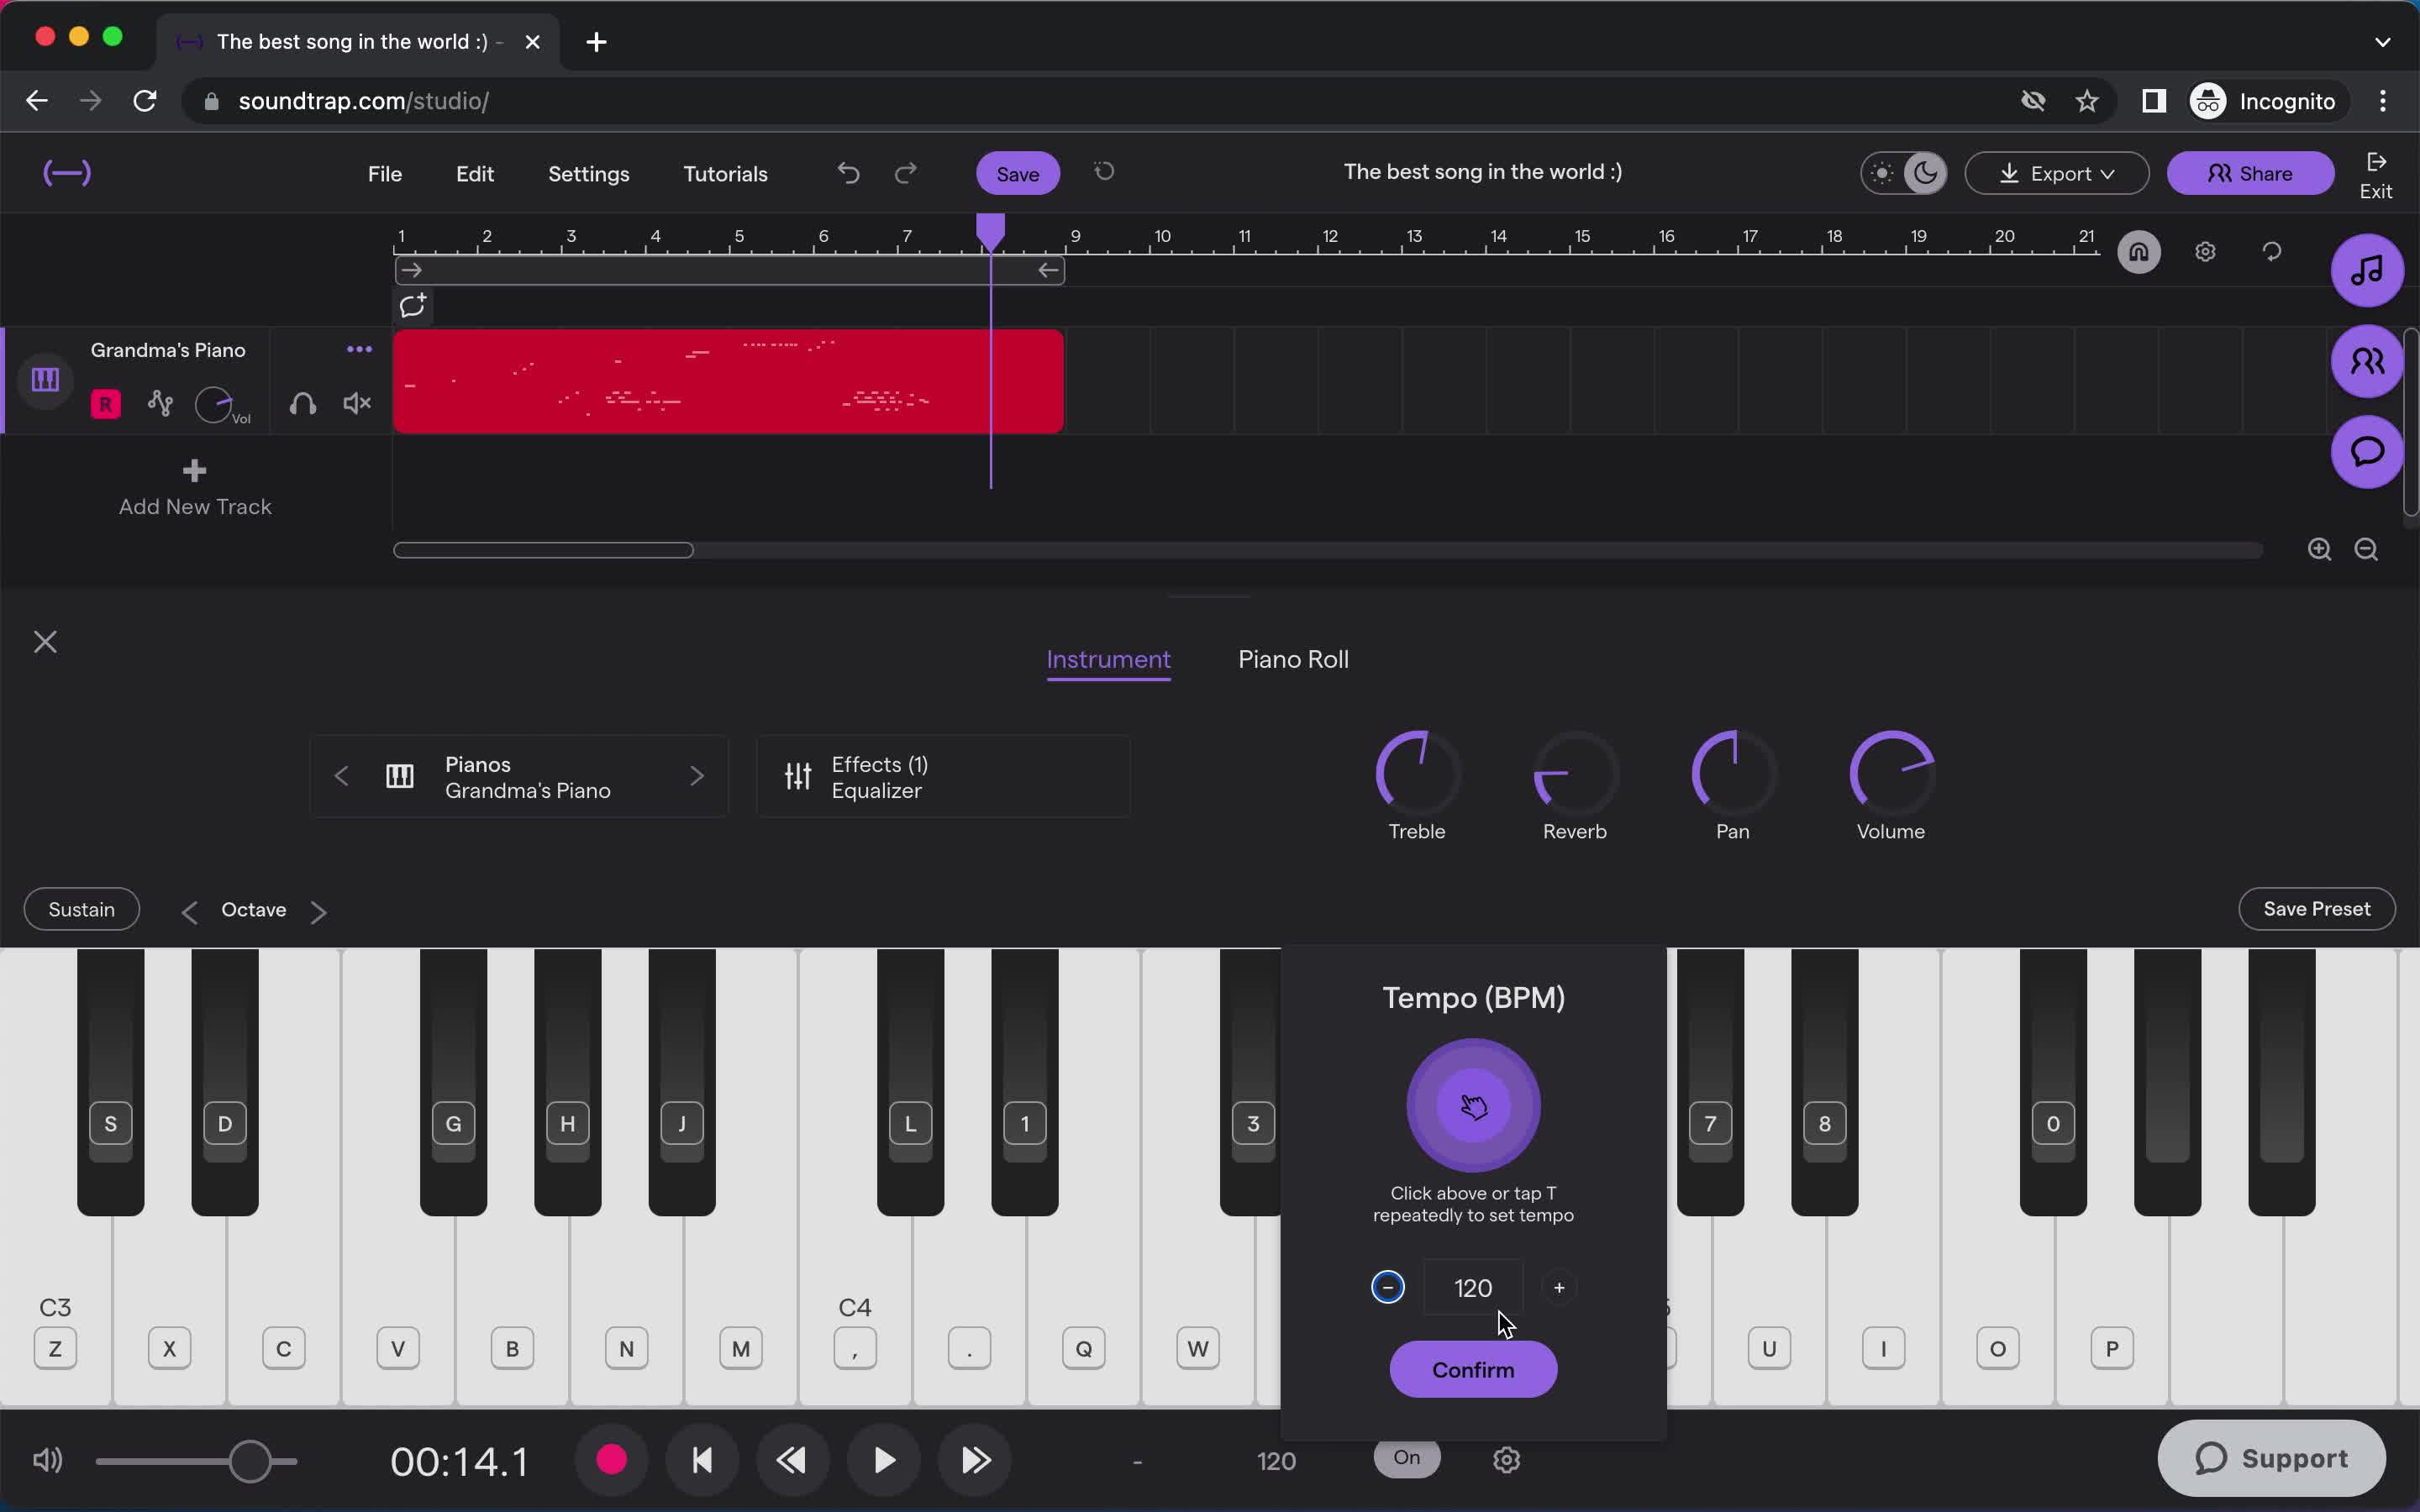Click the Effects Equalizer icon

pyautogui.click(x=797, y=777)
